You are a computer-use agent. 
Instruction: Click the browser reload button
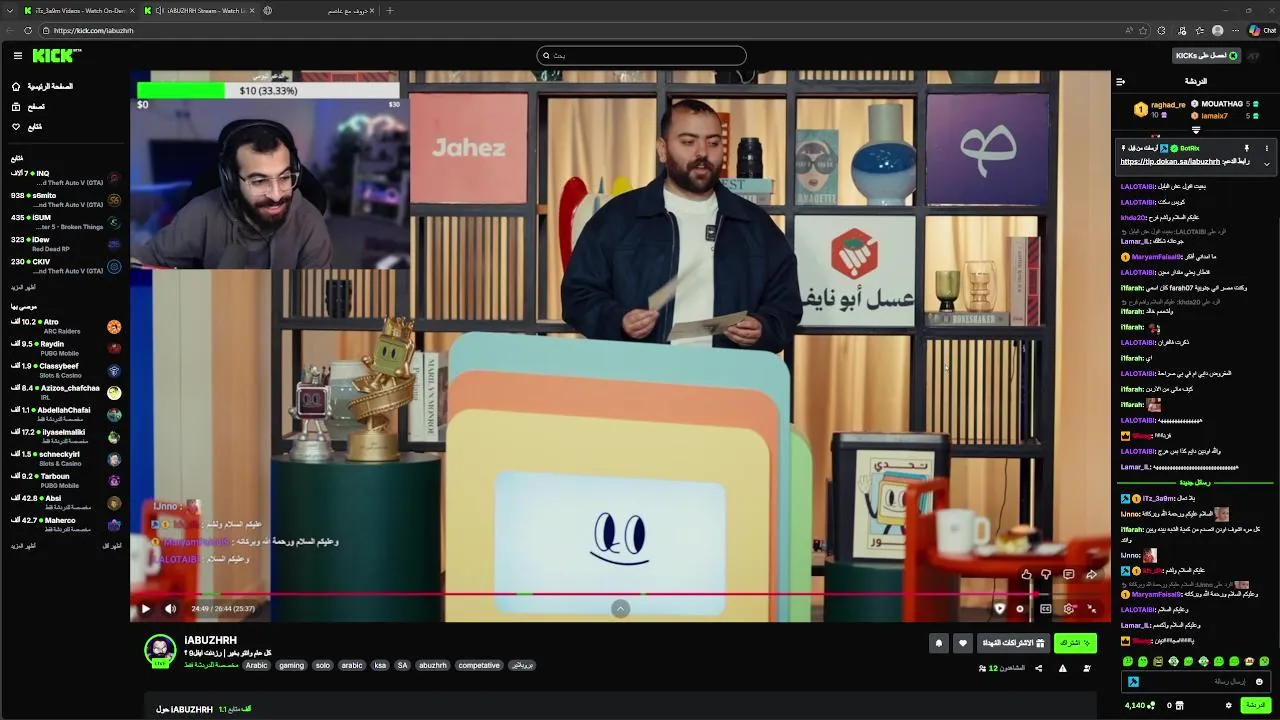(27, 31)
